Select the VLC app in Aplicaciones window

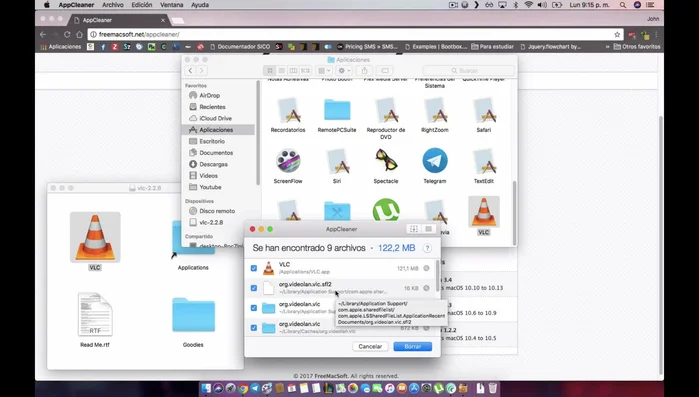[x=484, y=212]
